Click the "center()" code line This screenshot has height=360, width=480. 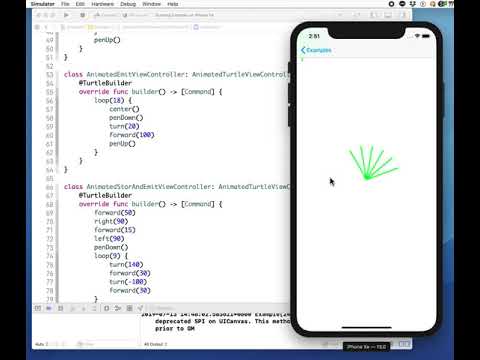pyautogui.click(x=124, y=109)
